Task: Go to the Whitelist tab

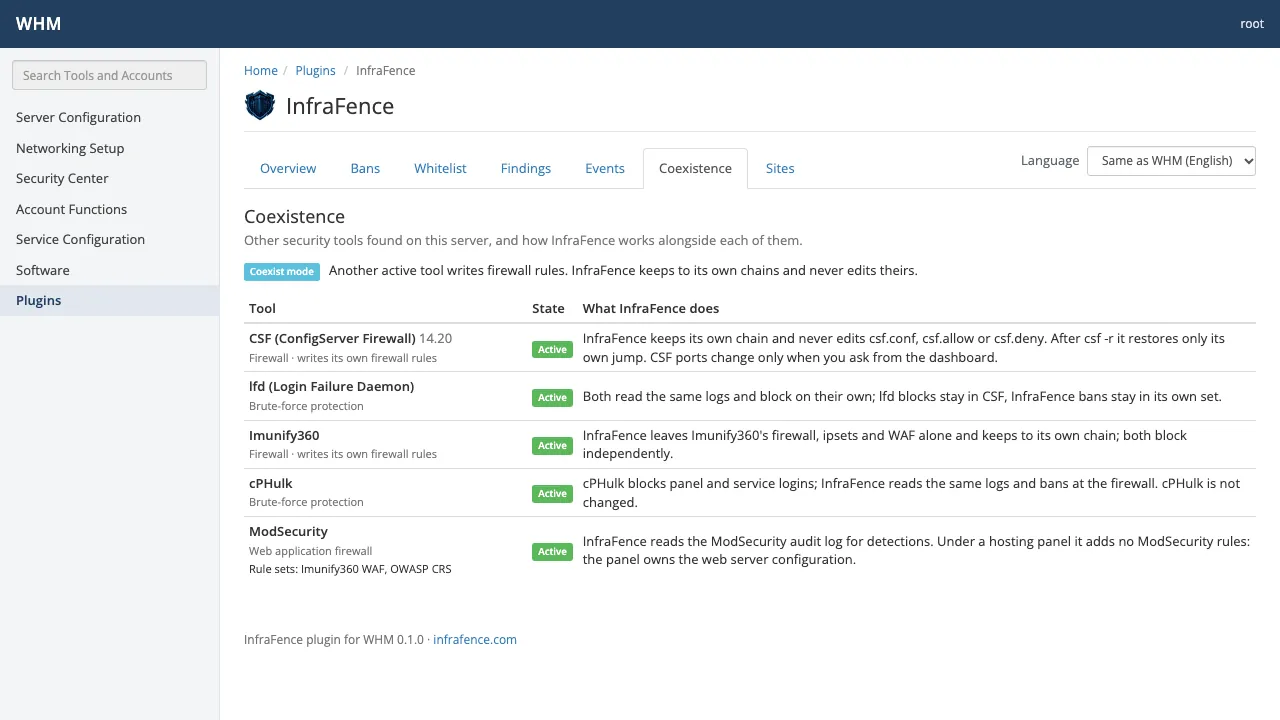Action: 440,168
